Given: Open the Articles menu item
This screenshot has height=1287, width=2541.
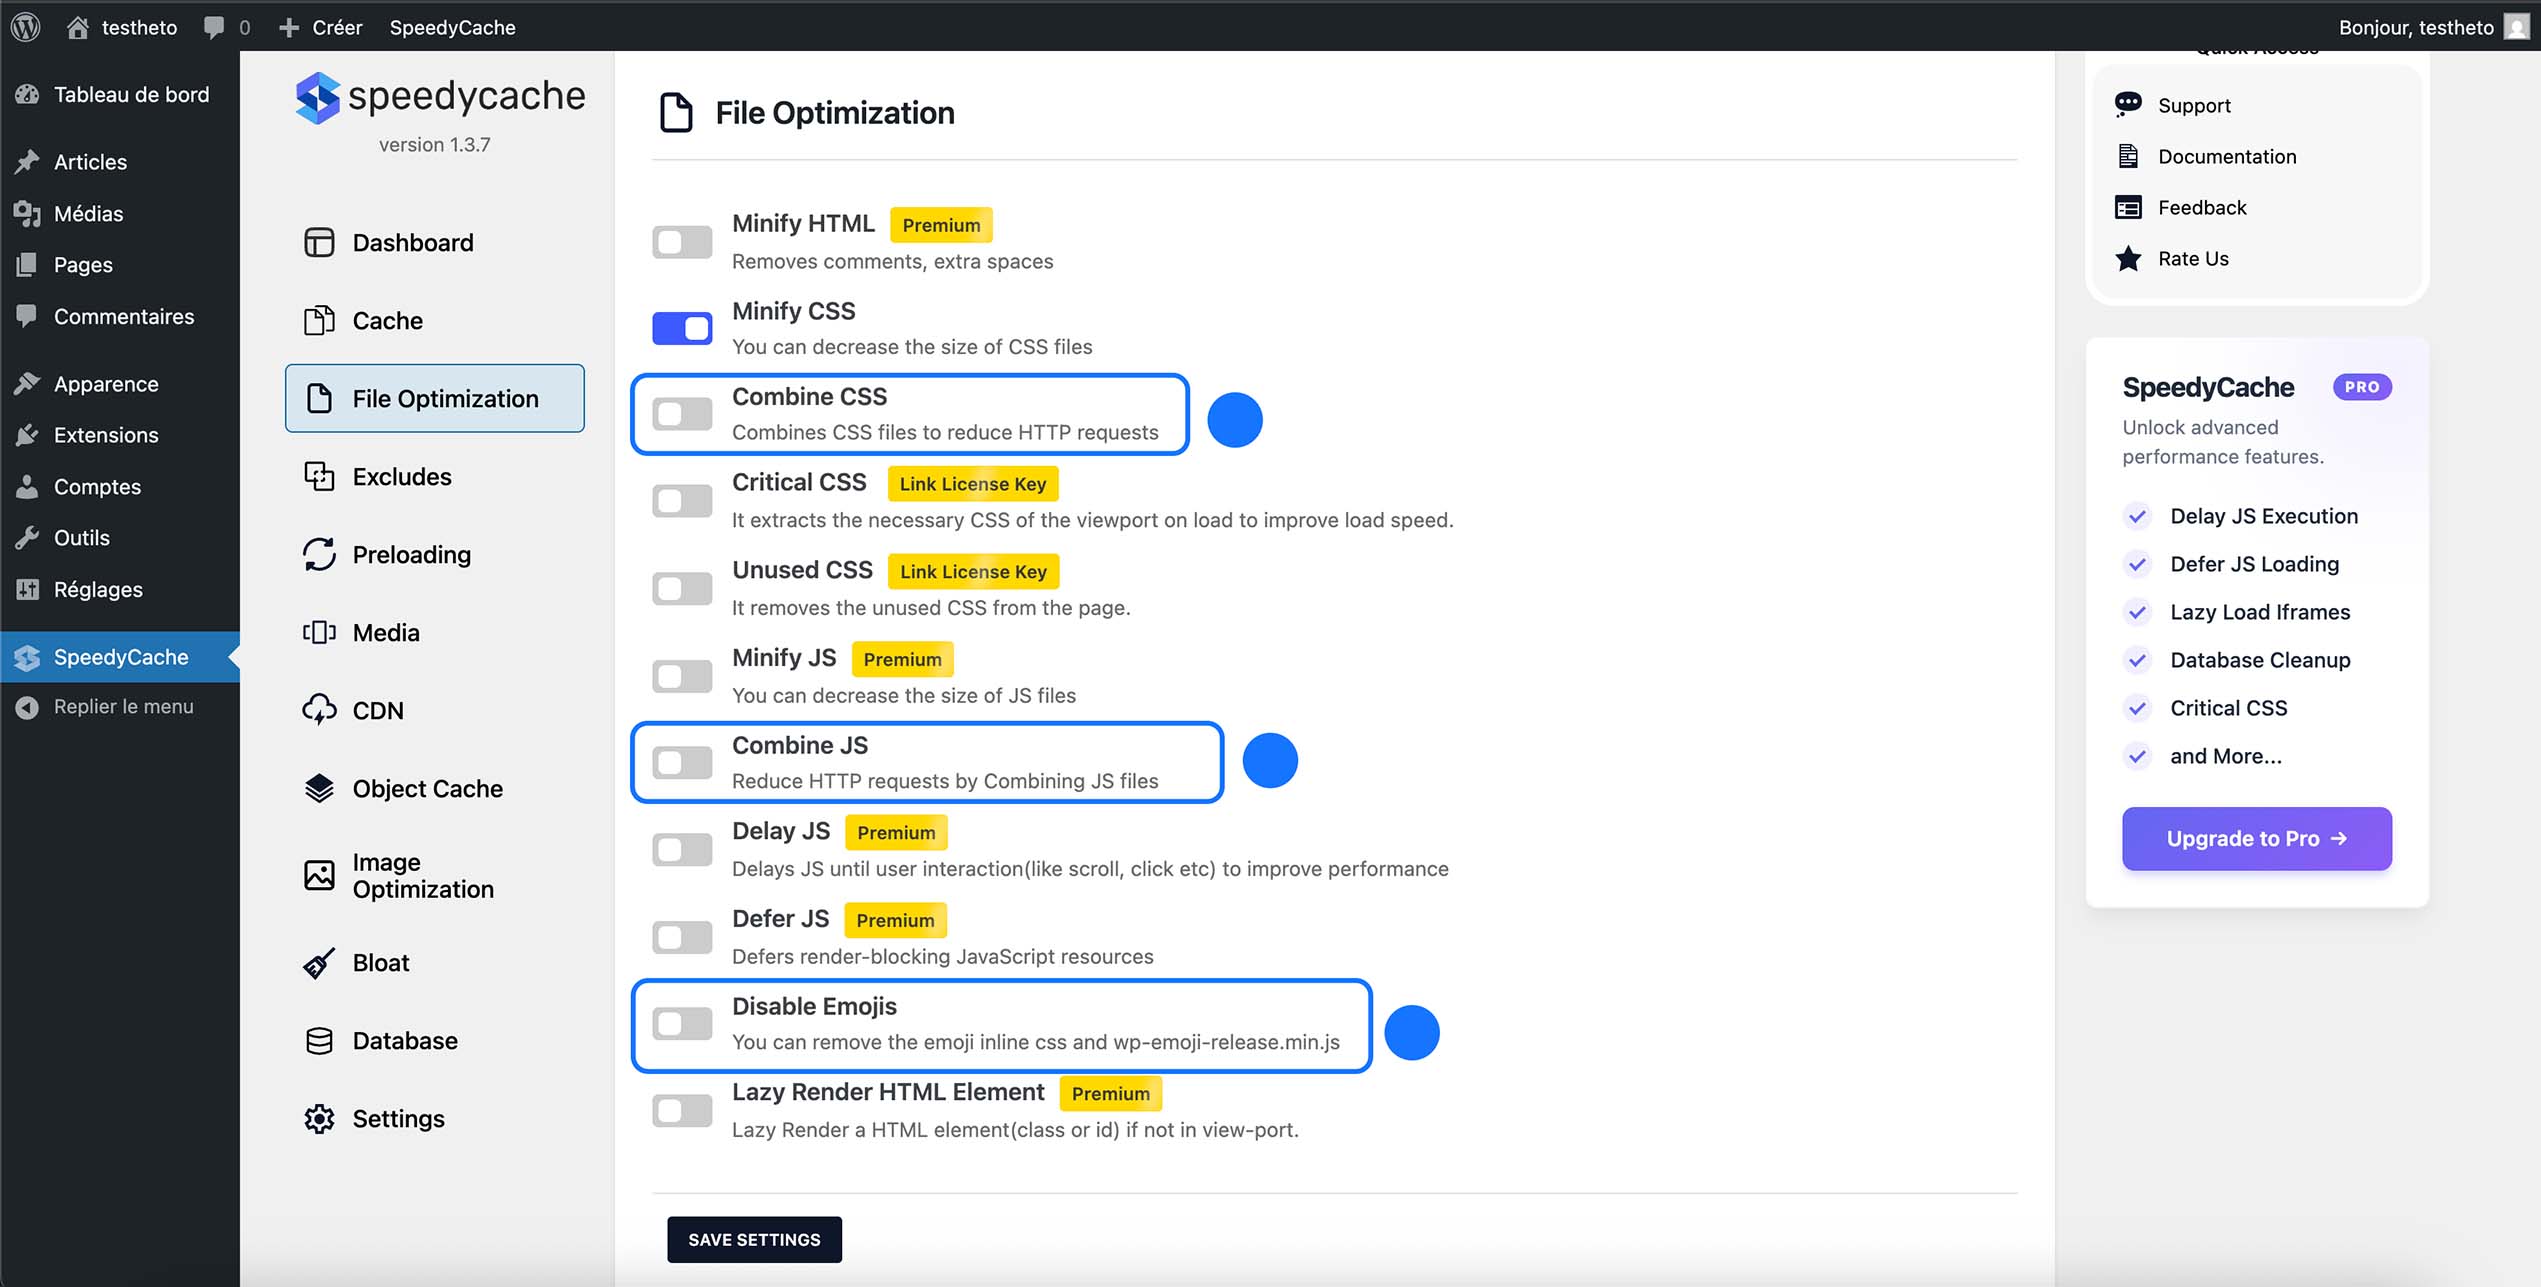Looking at the screenshot, I should coord(89,161).
